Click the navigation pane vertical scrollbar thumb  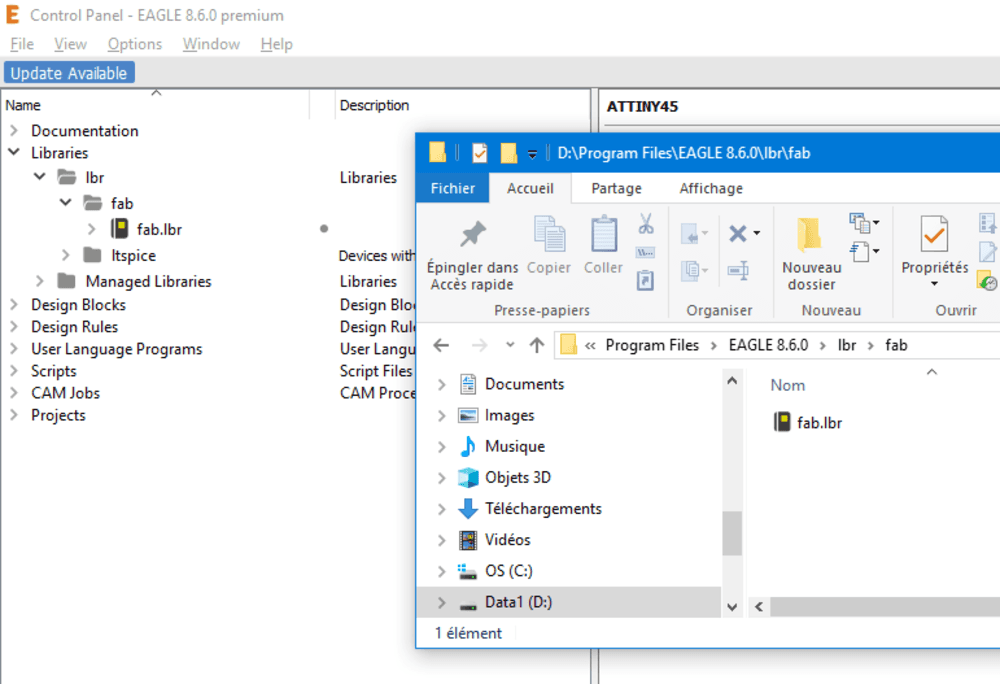pos(732,533)
